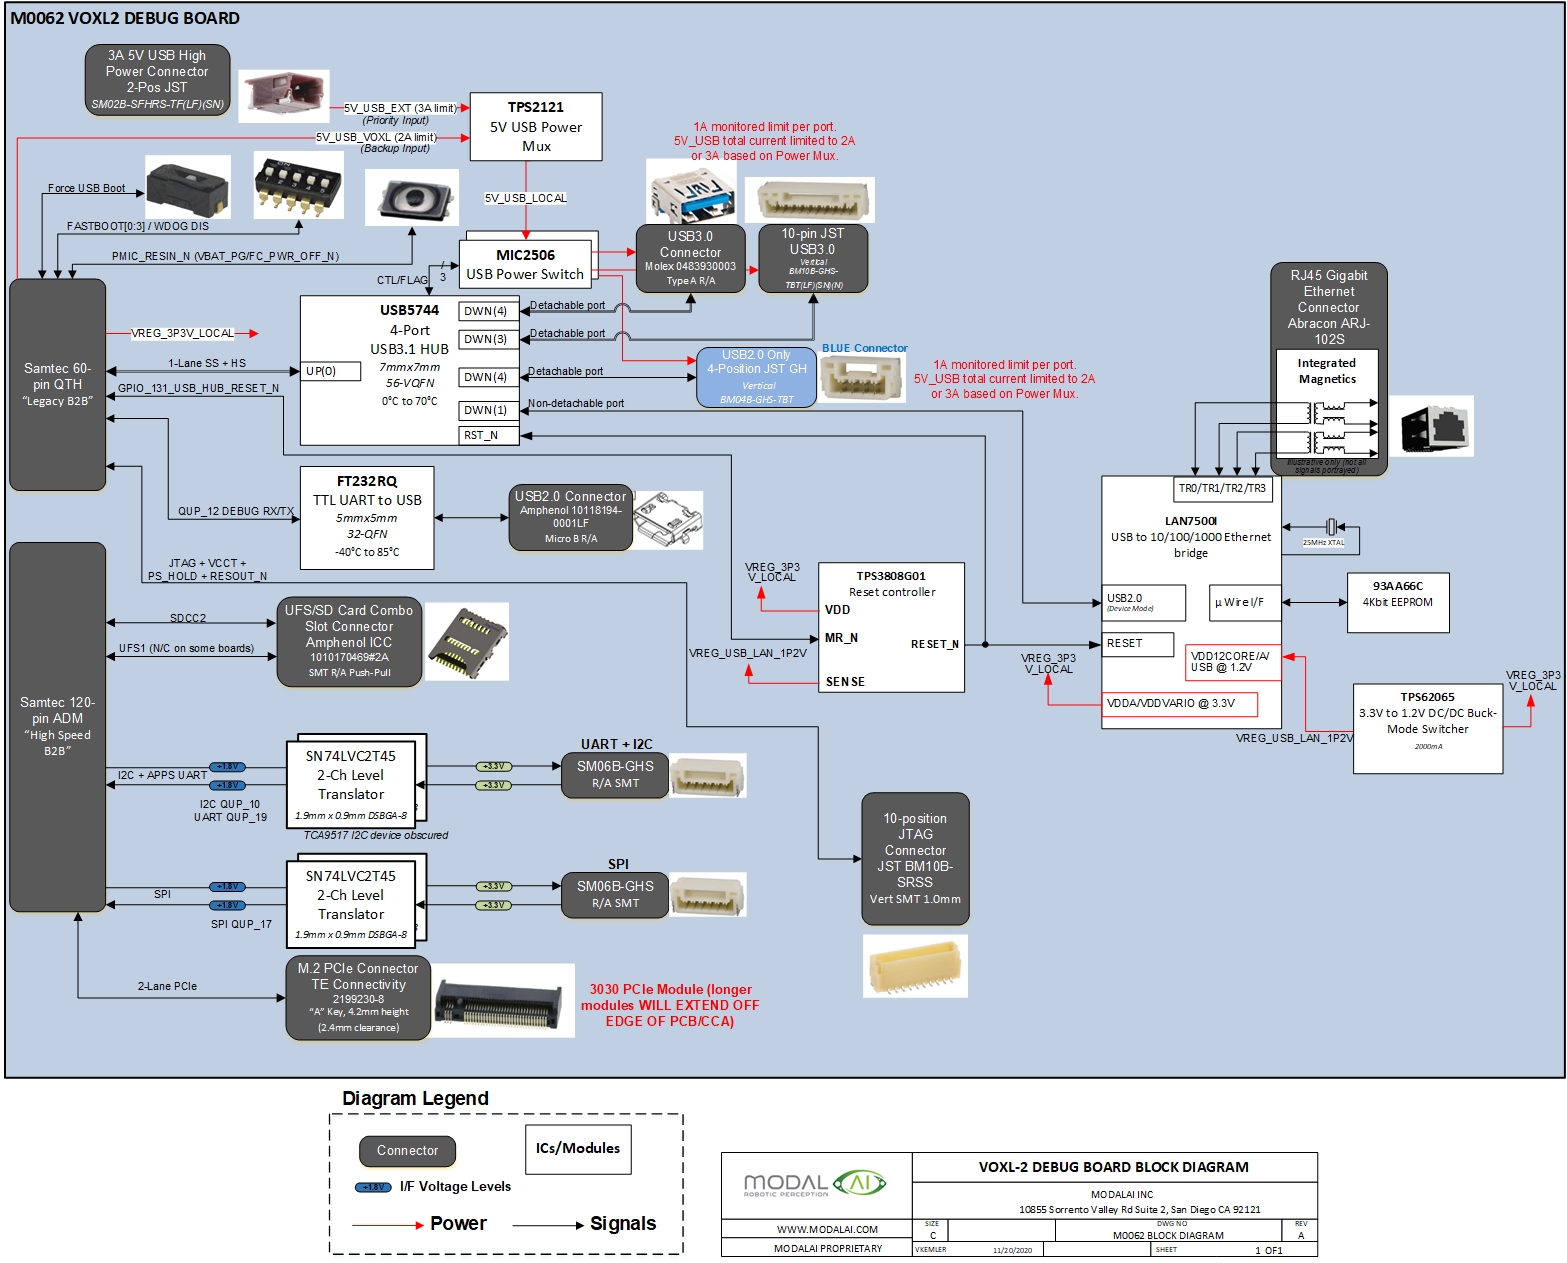Select the Samtec 60-pin QTH Legacy B2B connector

point(57,384)
